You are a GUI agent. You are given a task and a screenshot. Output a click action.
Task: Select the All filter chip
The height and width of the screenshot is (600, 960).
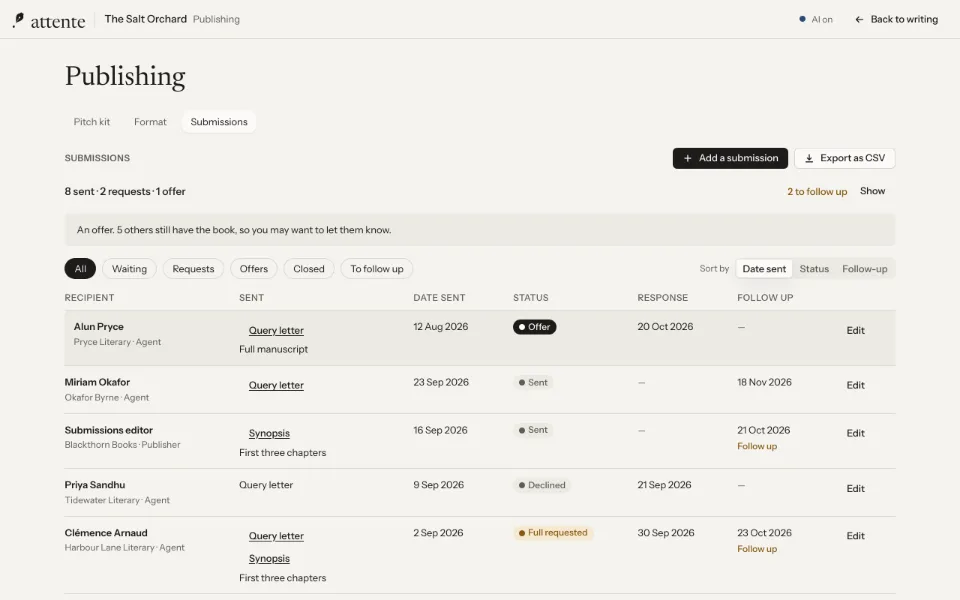pyautogui.click(x=80, y=269)
